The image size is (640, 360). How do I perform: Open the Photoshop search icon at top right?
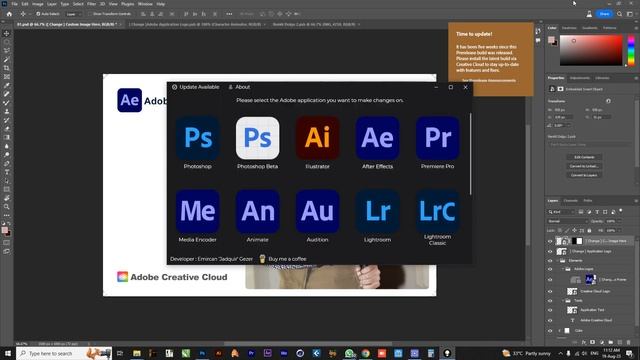[619, 14]
